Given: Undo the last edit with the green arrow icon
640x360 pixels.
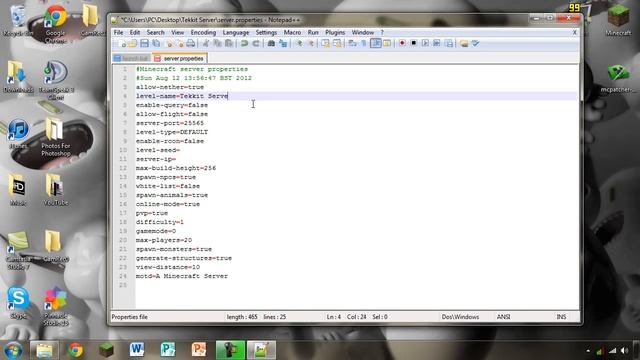Looking at the screenshot, I should (x=244, y=43).
